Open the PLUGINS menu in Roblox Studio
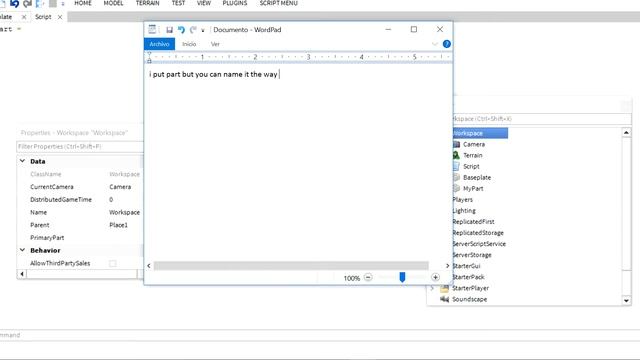Viewport: 640px width, 360px height. (235, 3)
